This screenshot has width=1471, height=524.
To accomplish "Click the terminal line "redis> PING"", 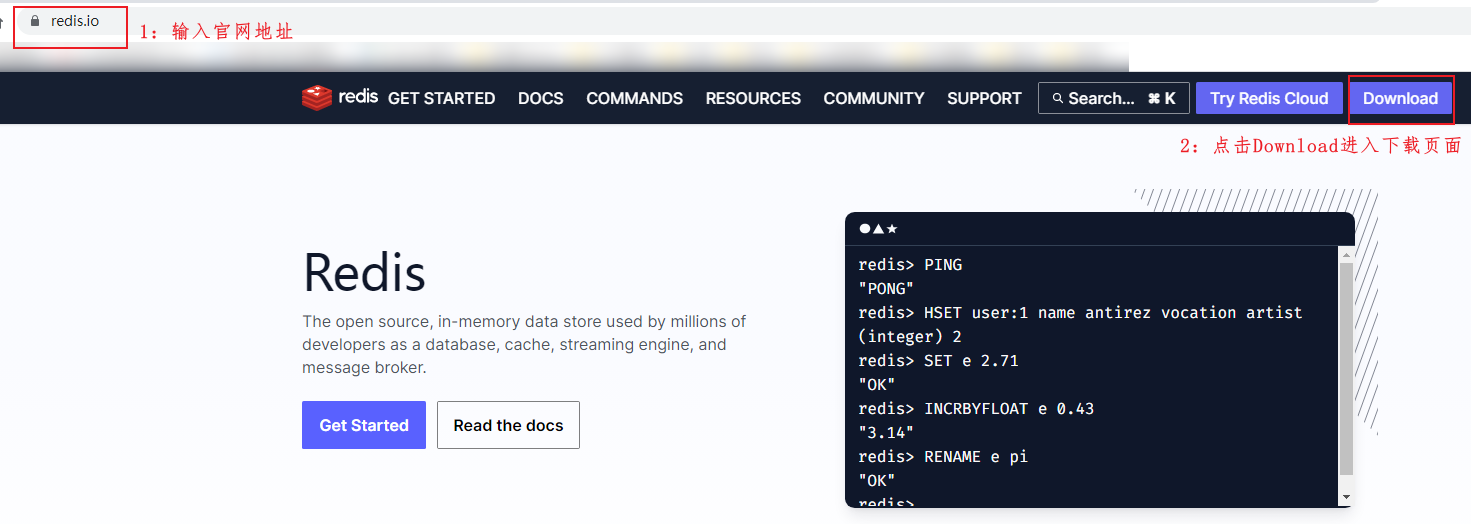I will pyautogui.click(x=910, y=265).
